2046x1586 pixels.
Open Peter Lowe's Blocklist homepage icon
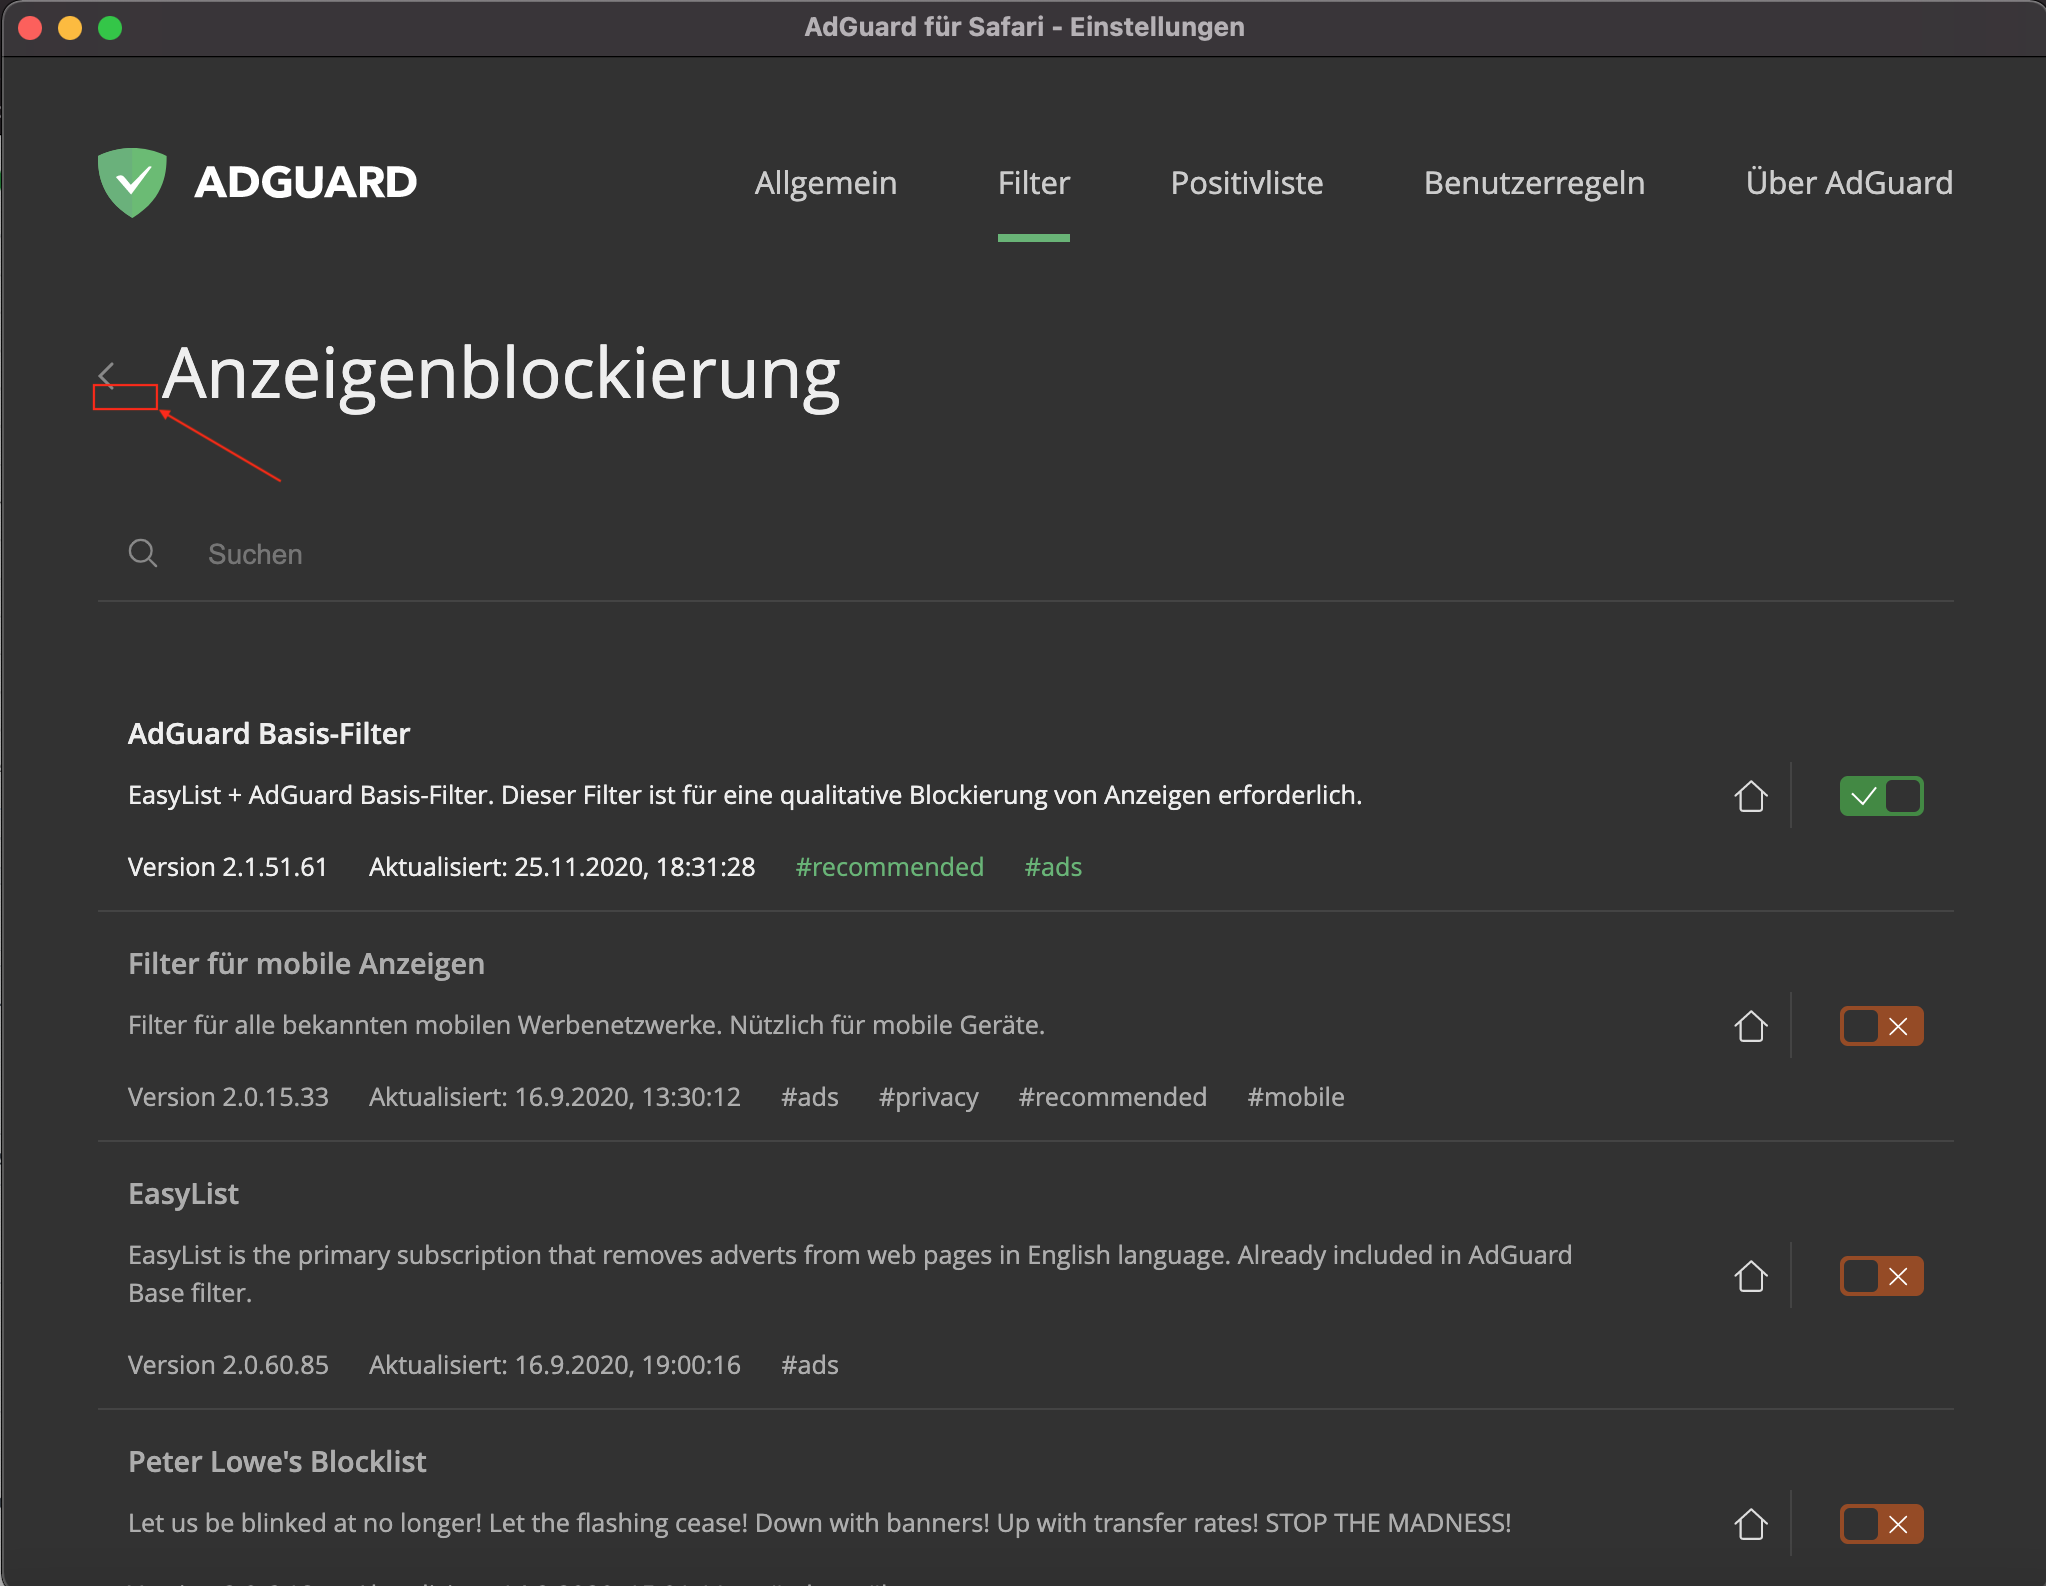coord(1750,1524)
